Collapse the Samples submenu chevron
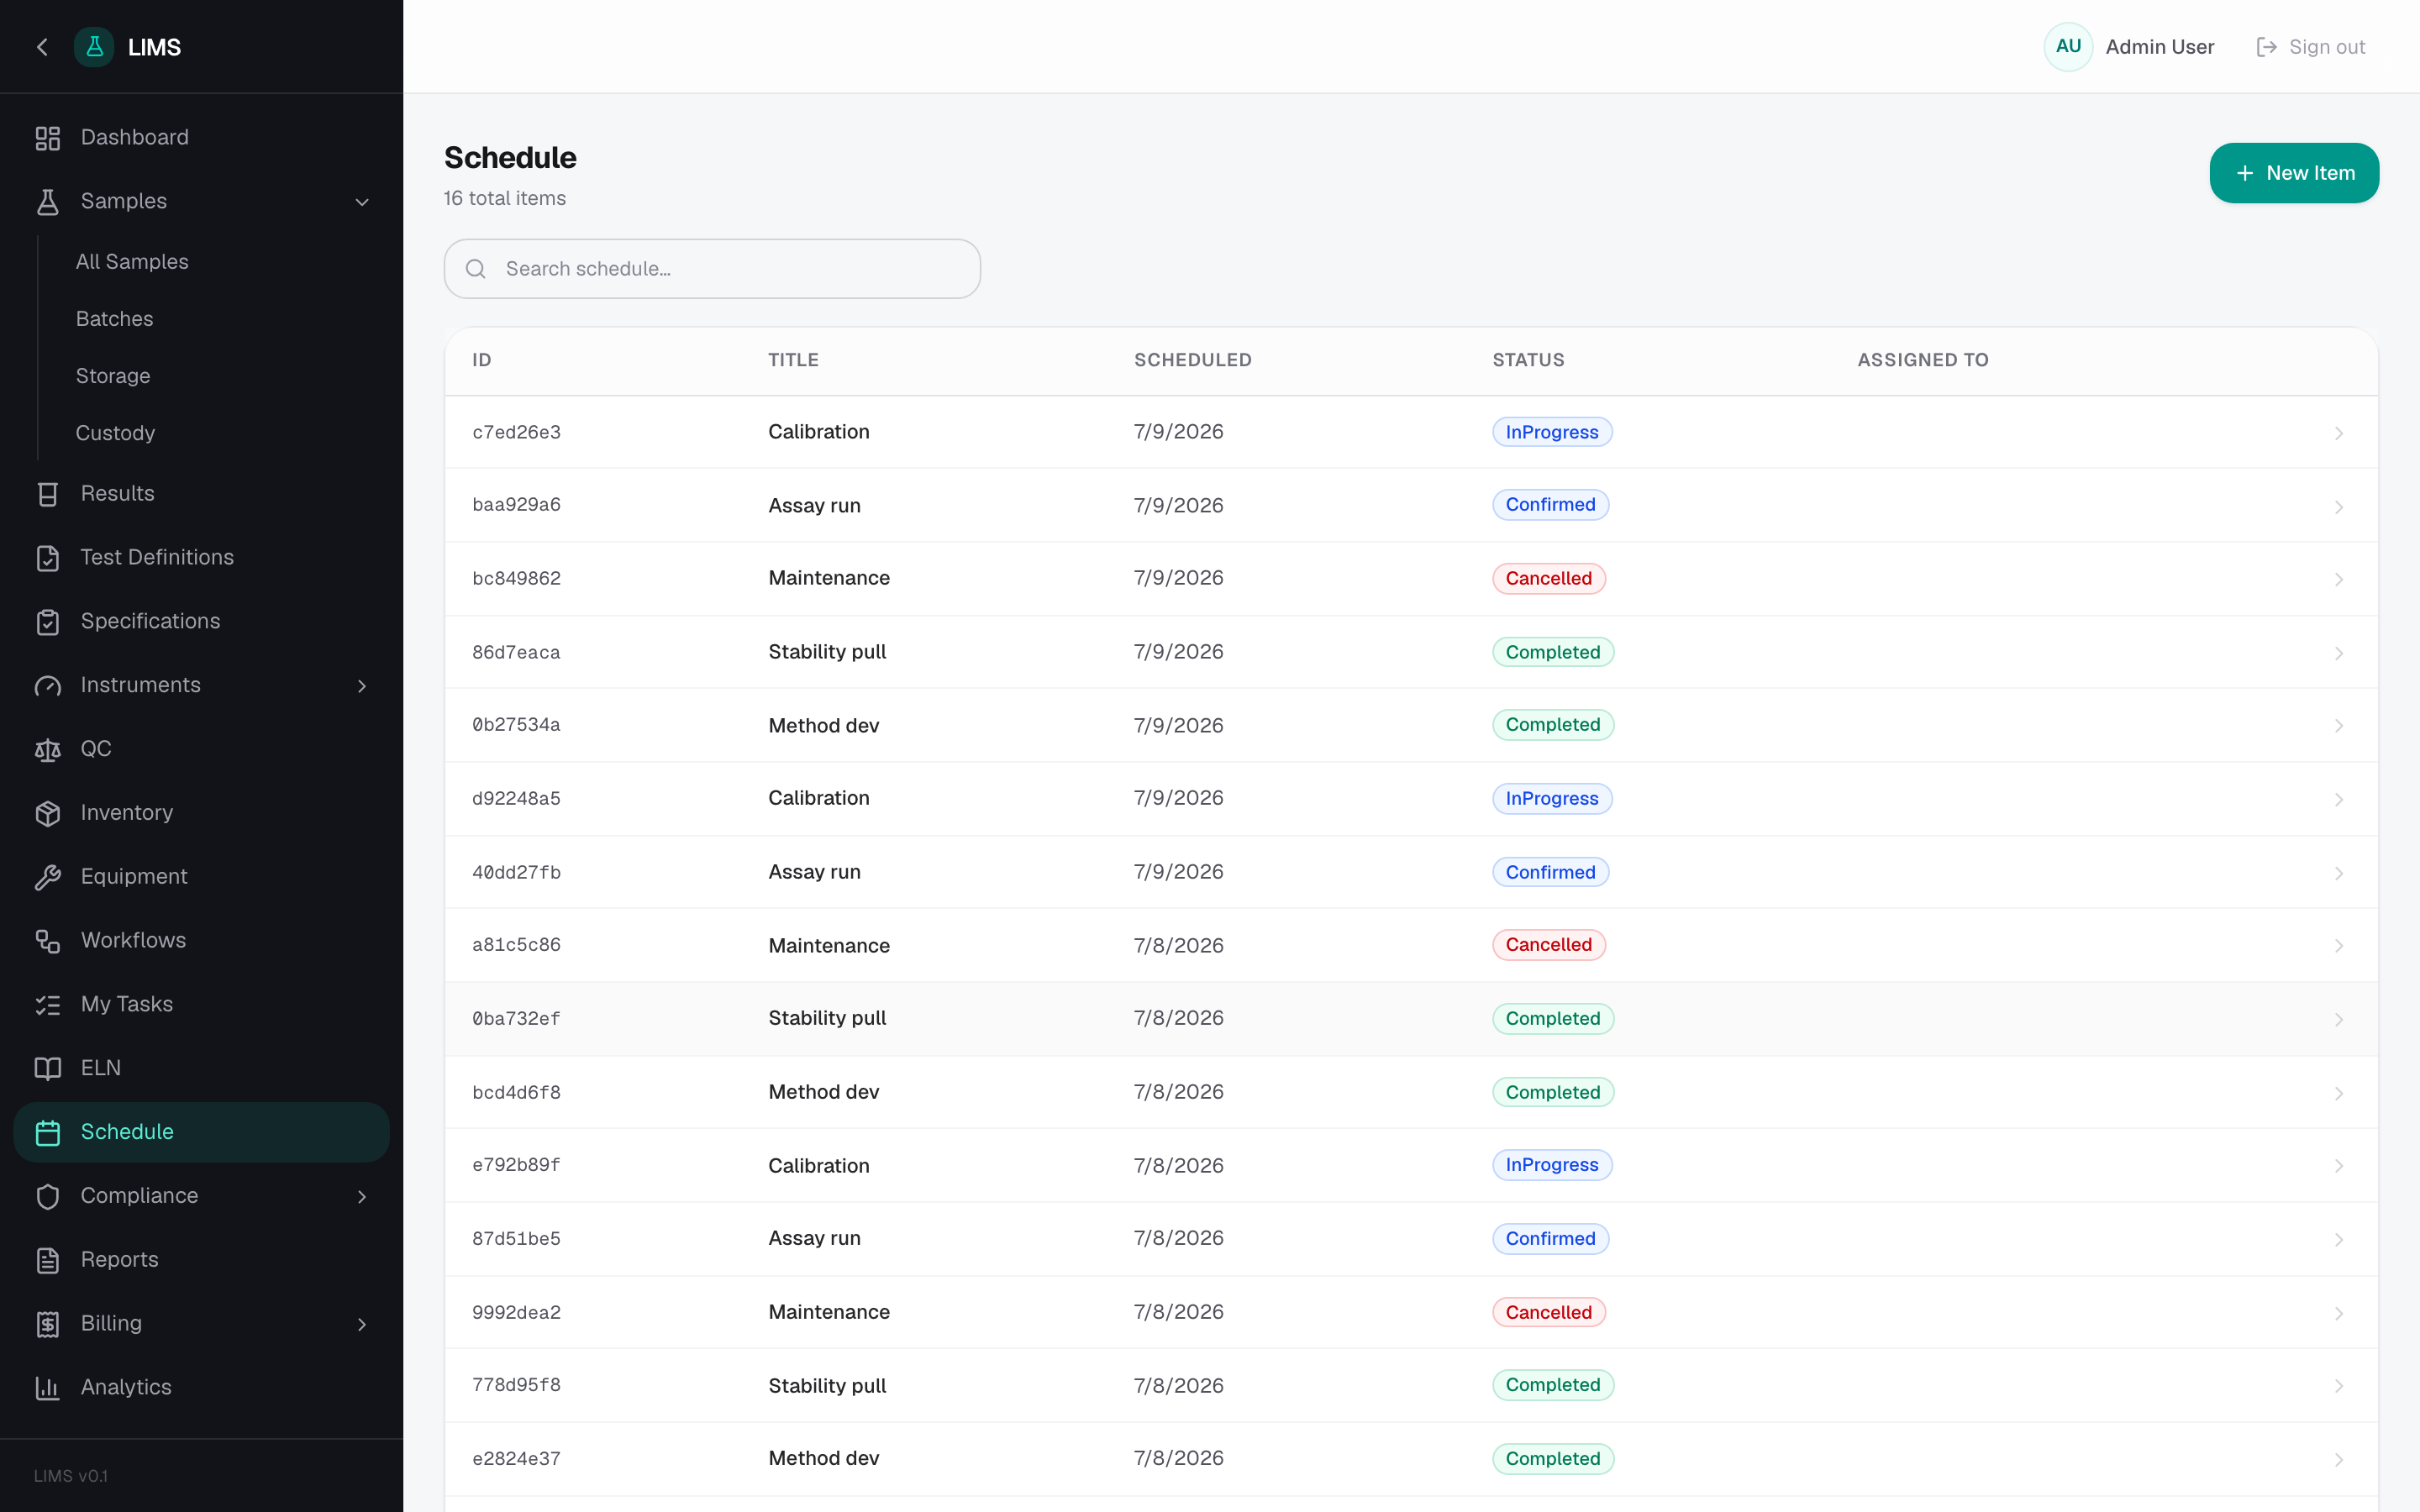The height and width of the screenshot is (1512, 2420). click(362, 202)
